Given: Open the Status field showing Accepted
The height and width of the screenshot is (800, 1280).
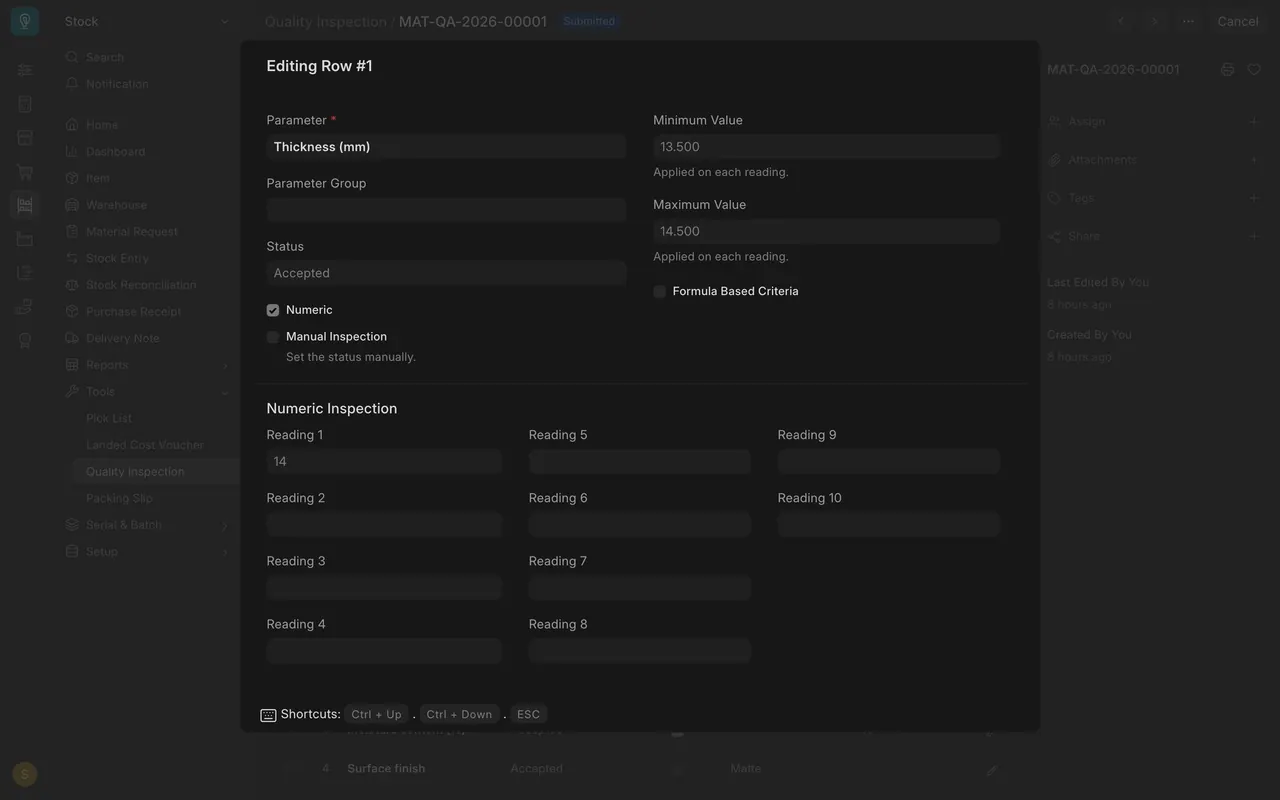Looking at the screenshot, I should (446, 273).
